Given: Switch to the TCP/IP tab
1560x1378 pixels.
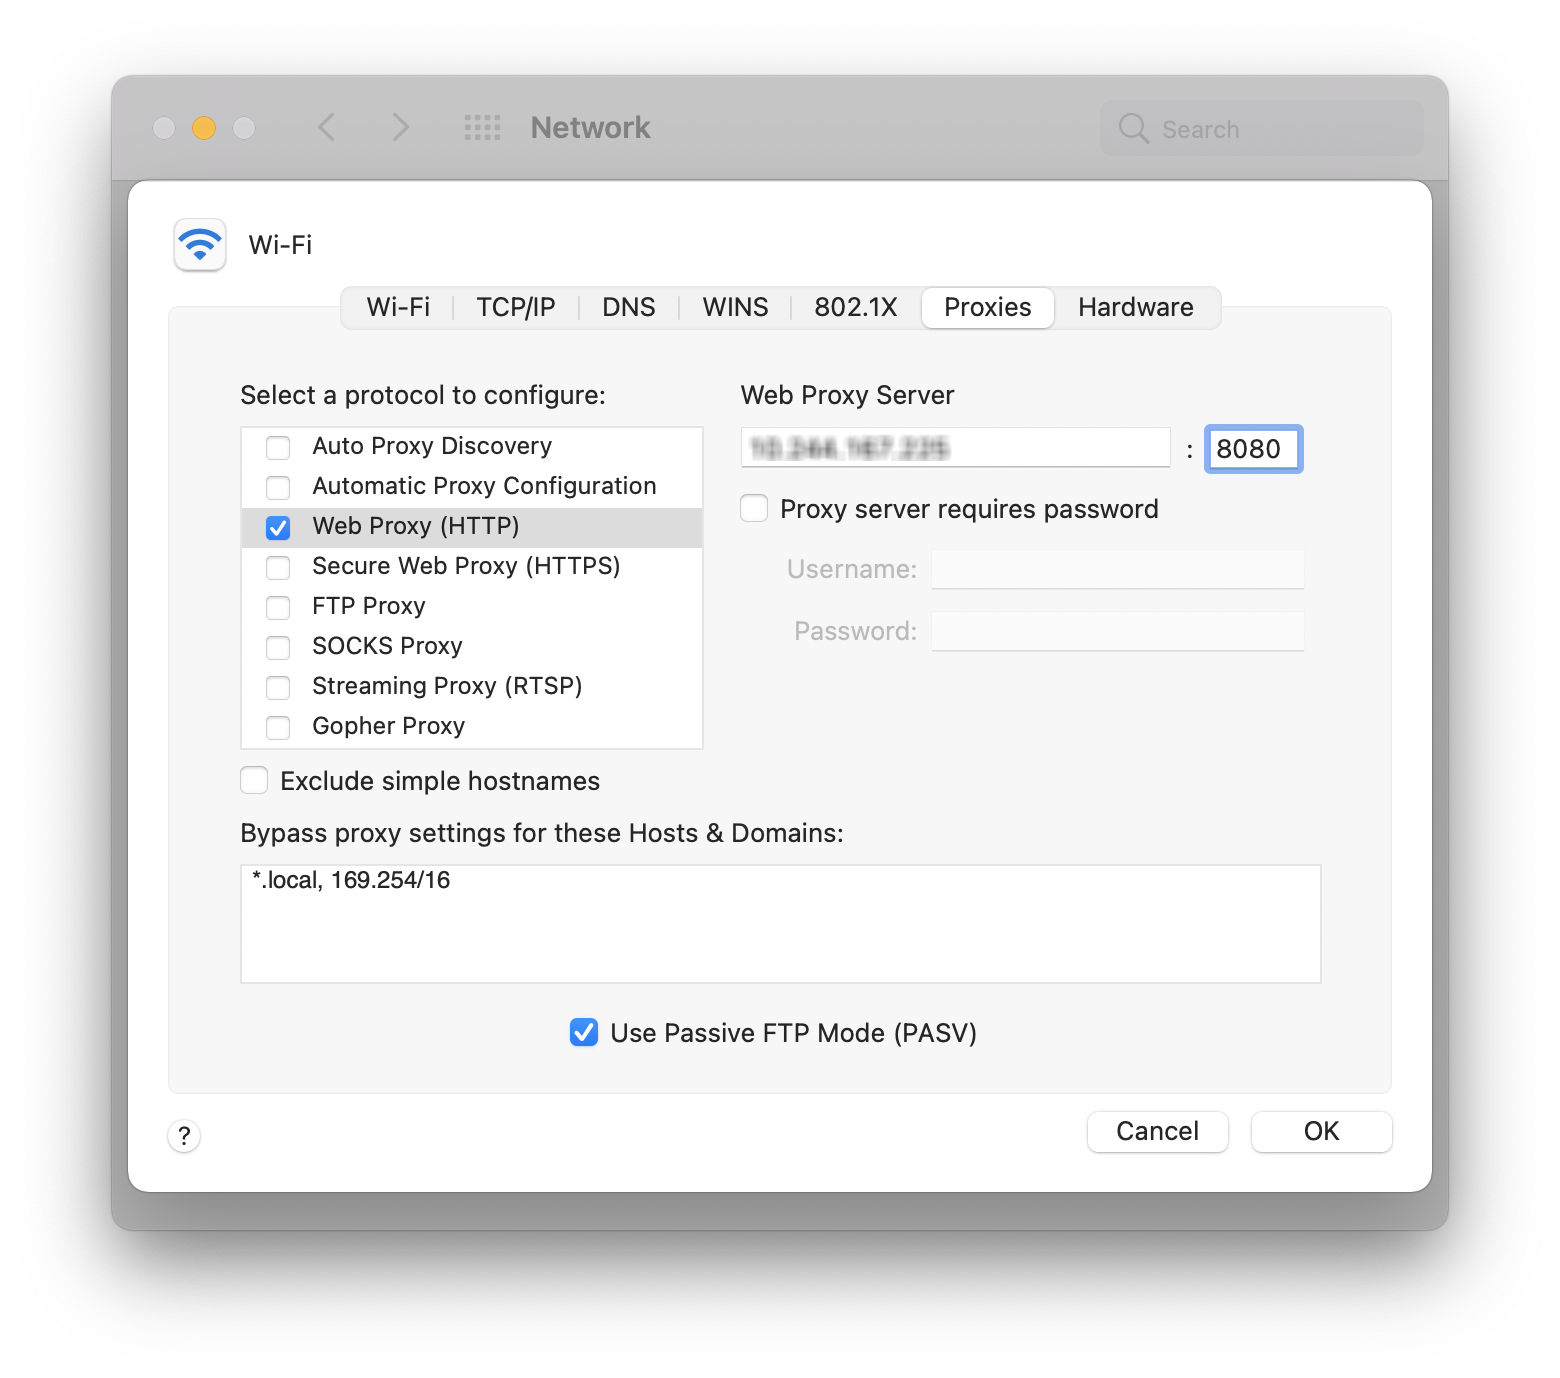Looking at the screenshot, I should pyautogui.click(x=515, y=307).
